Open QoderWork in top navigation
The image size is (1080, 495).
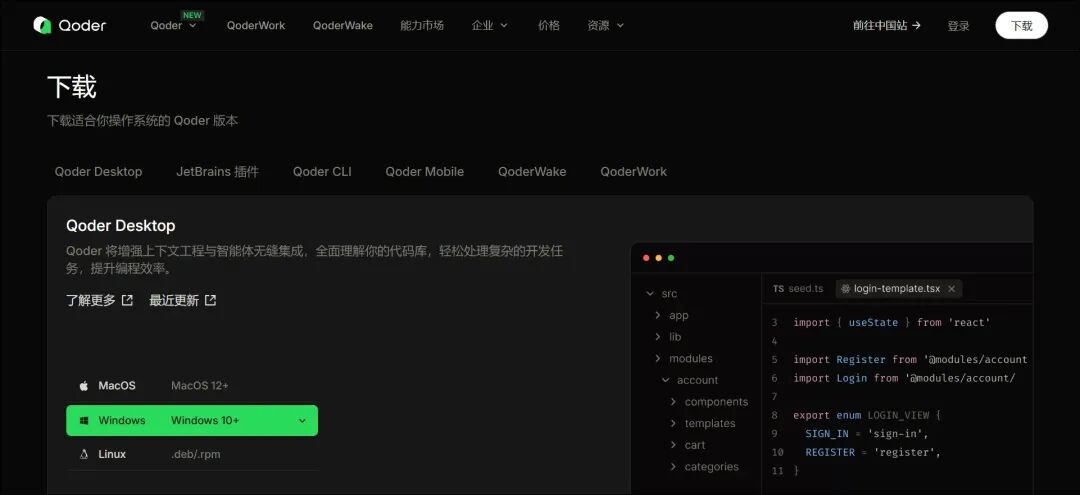(256, 25)
